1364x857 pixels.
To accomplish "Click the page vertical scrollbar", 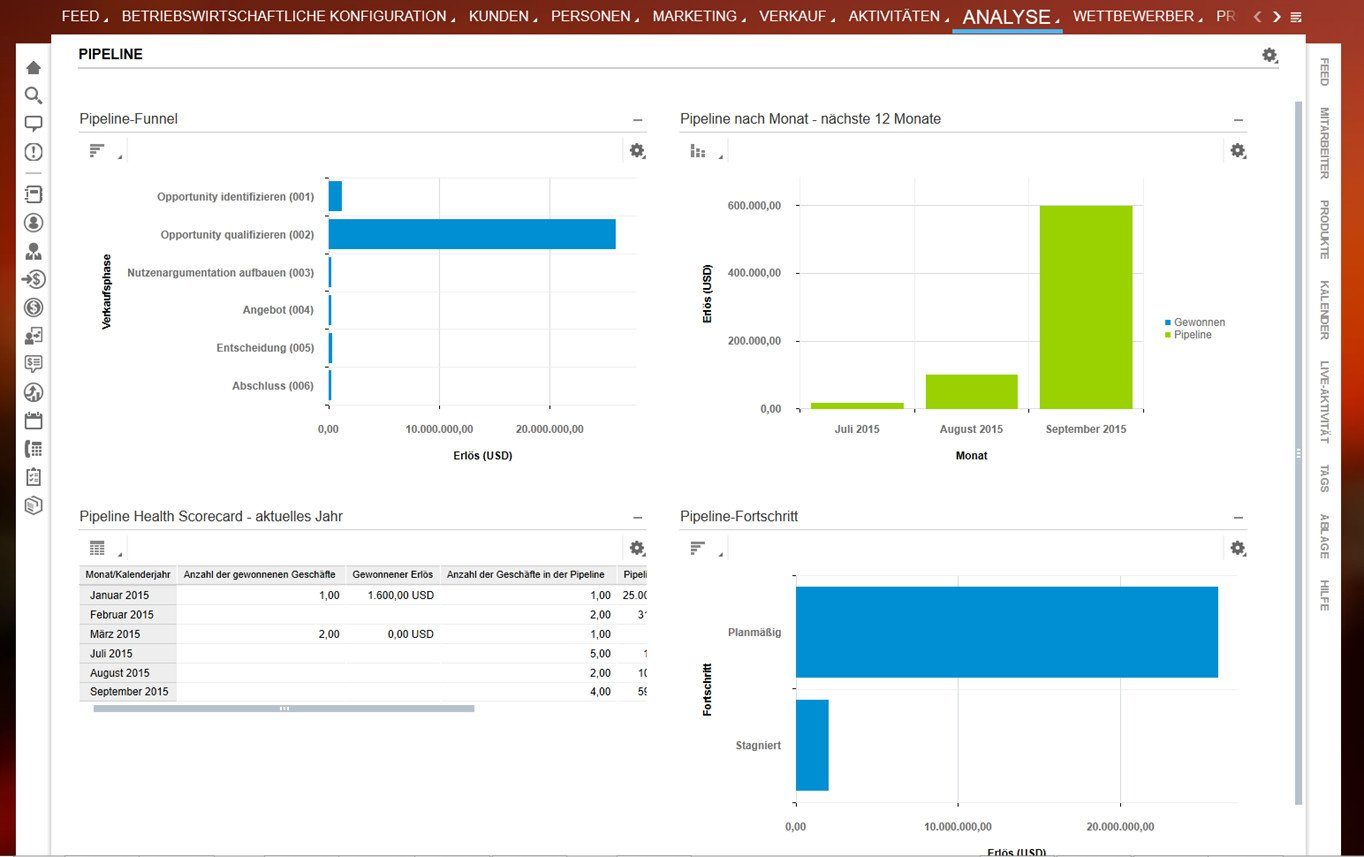I will (1298, 452).
